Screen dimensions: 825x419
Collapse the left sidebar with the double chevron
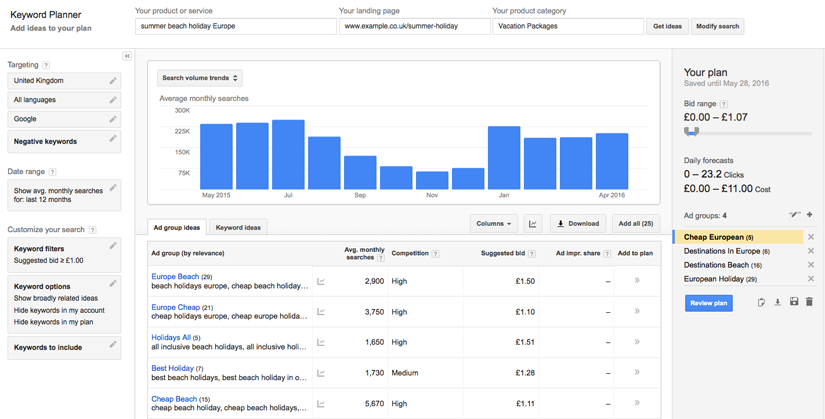tap(127, 56)
